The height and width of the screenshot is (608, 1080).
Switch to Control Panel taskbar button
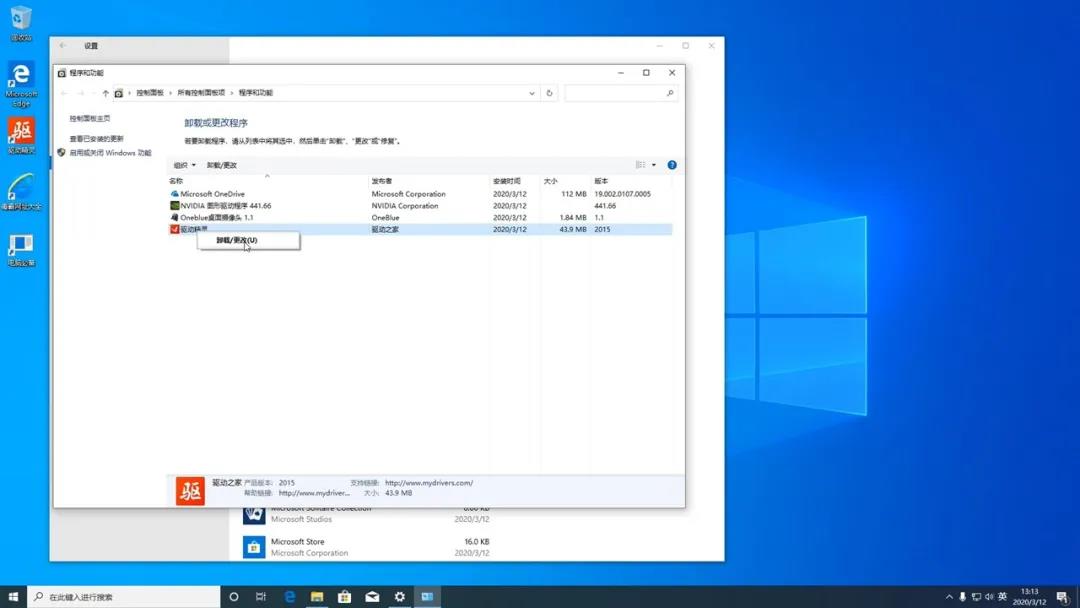coord(427,597)
